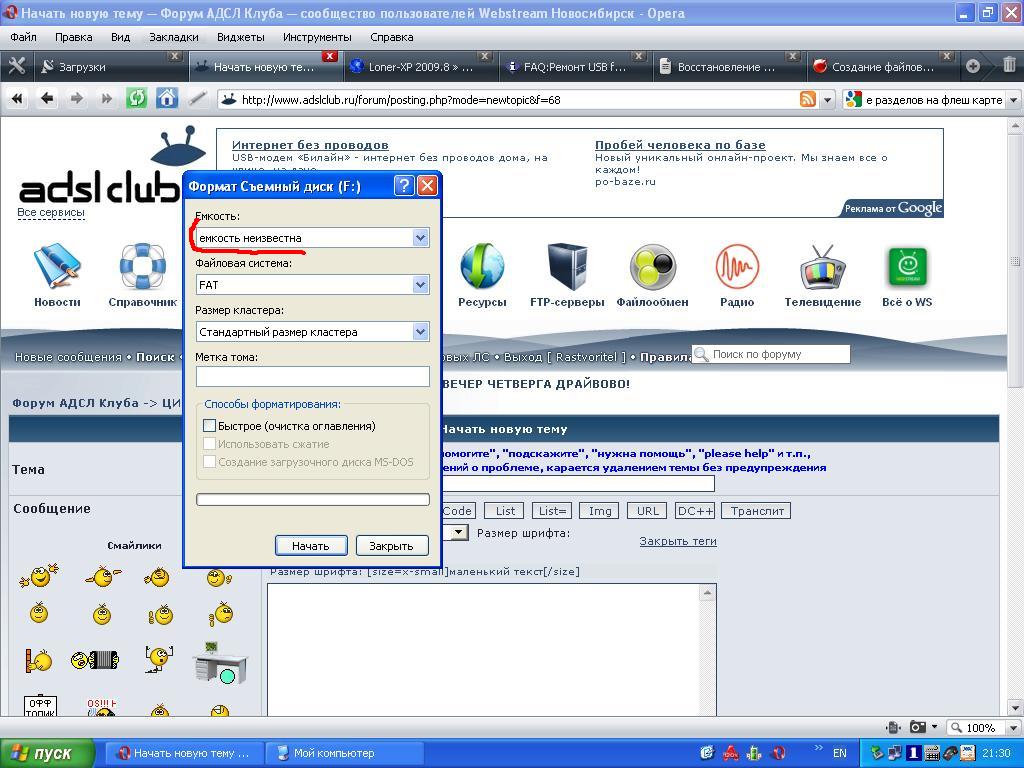
Task: Click the Home button in navigation toolbar
Action: 167,98
